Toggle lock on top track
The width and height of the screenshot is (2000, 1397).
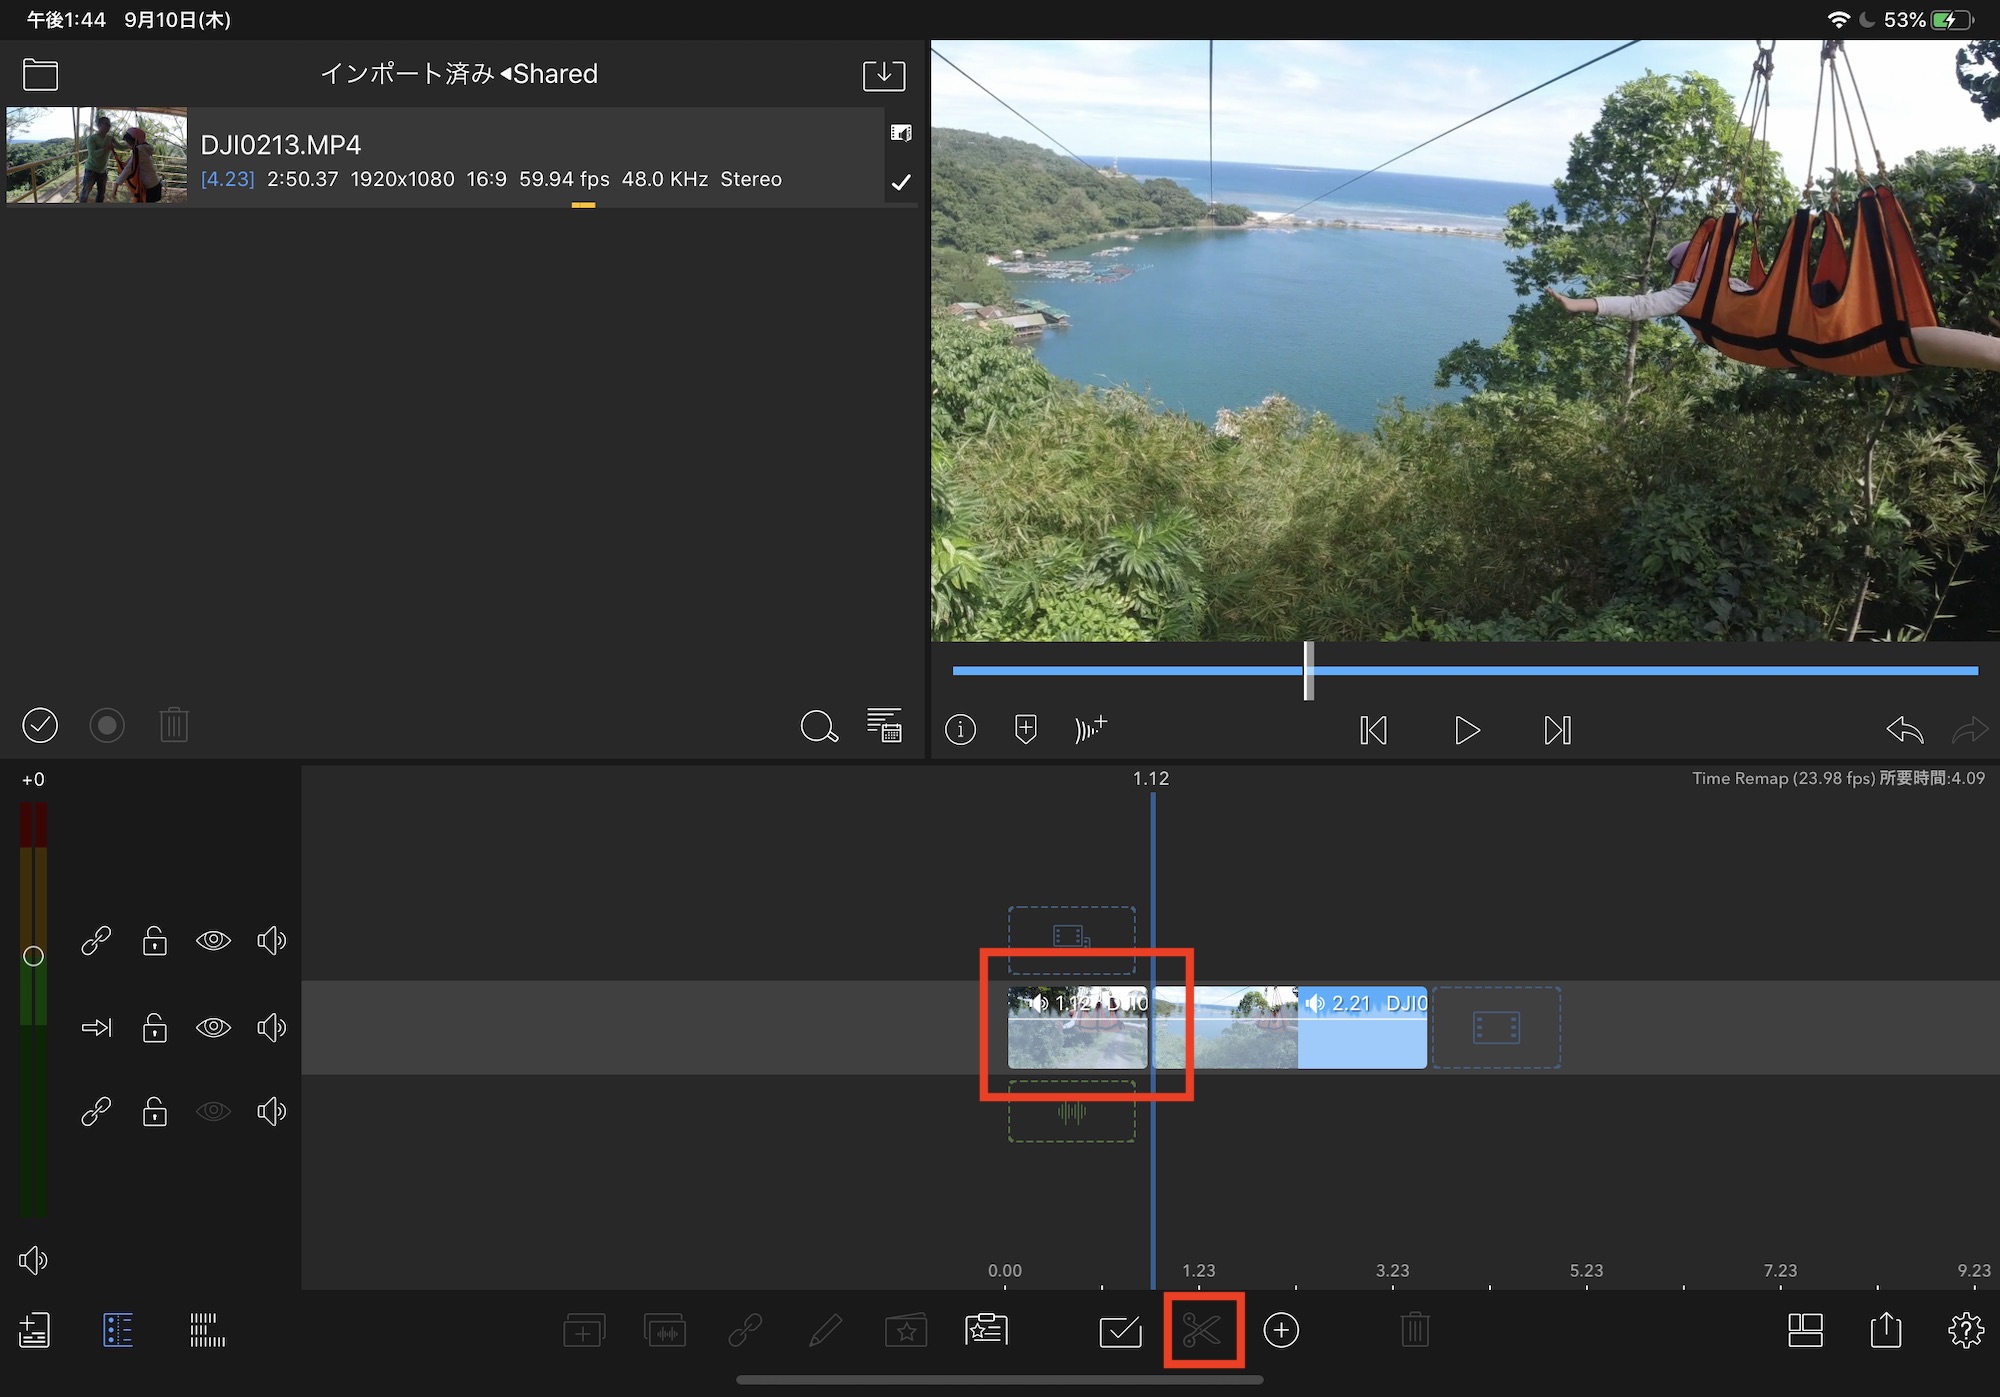154,940
